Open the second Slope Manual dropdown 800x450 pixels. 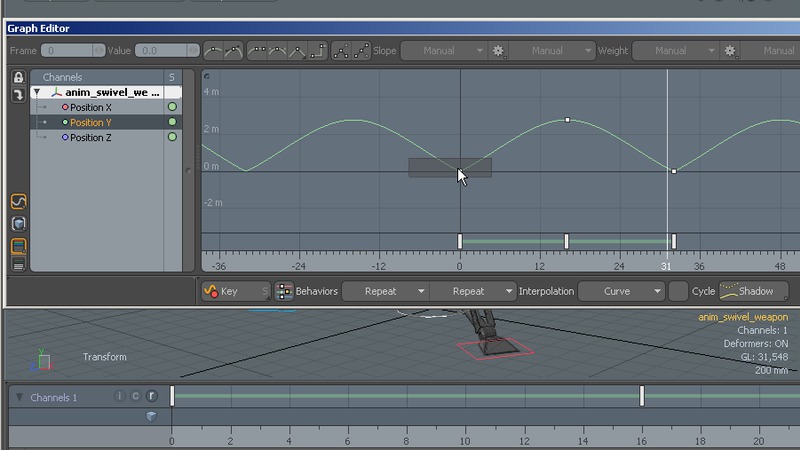point(552,51)
